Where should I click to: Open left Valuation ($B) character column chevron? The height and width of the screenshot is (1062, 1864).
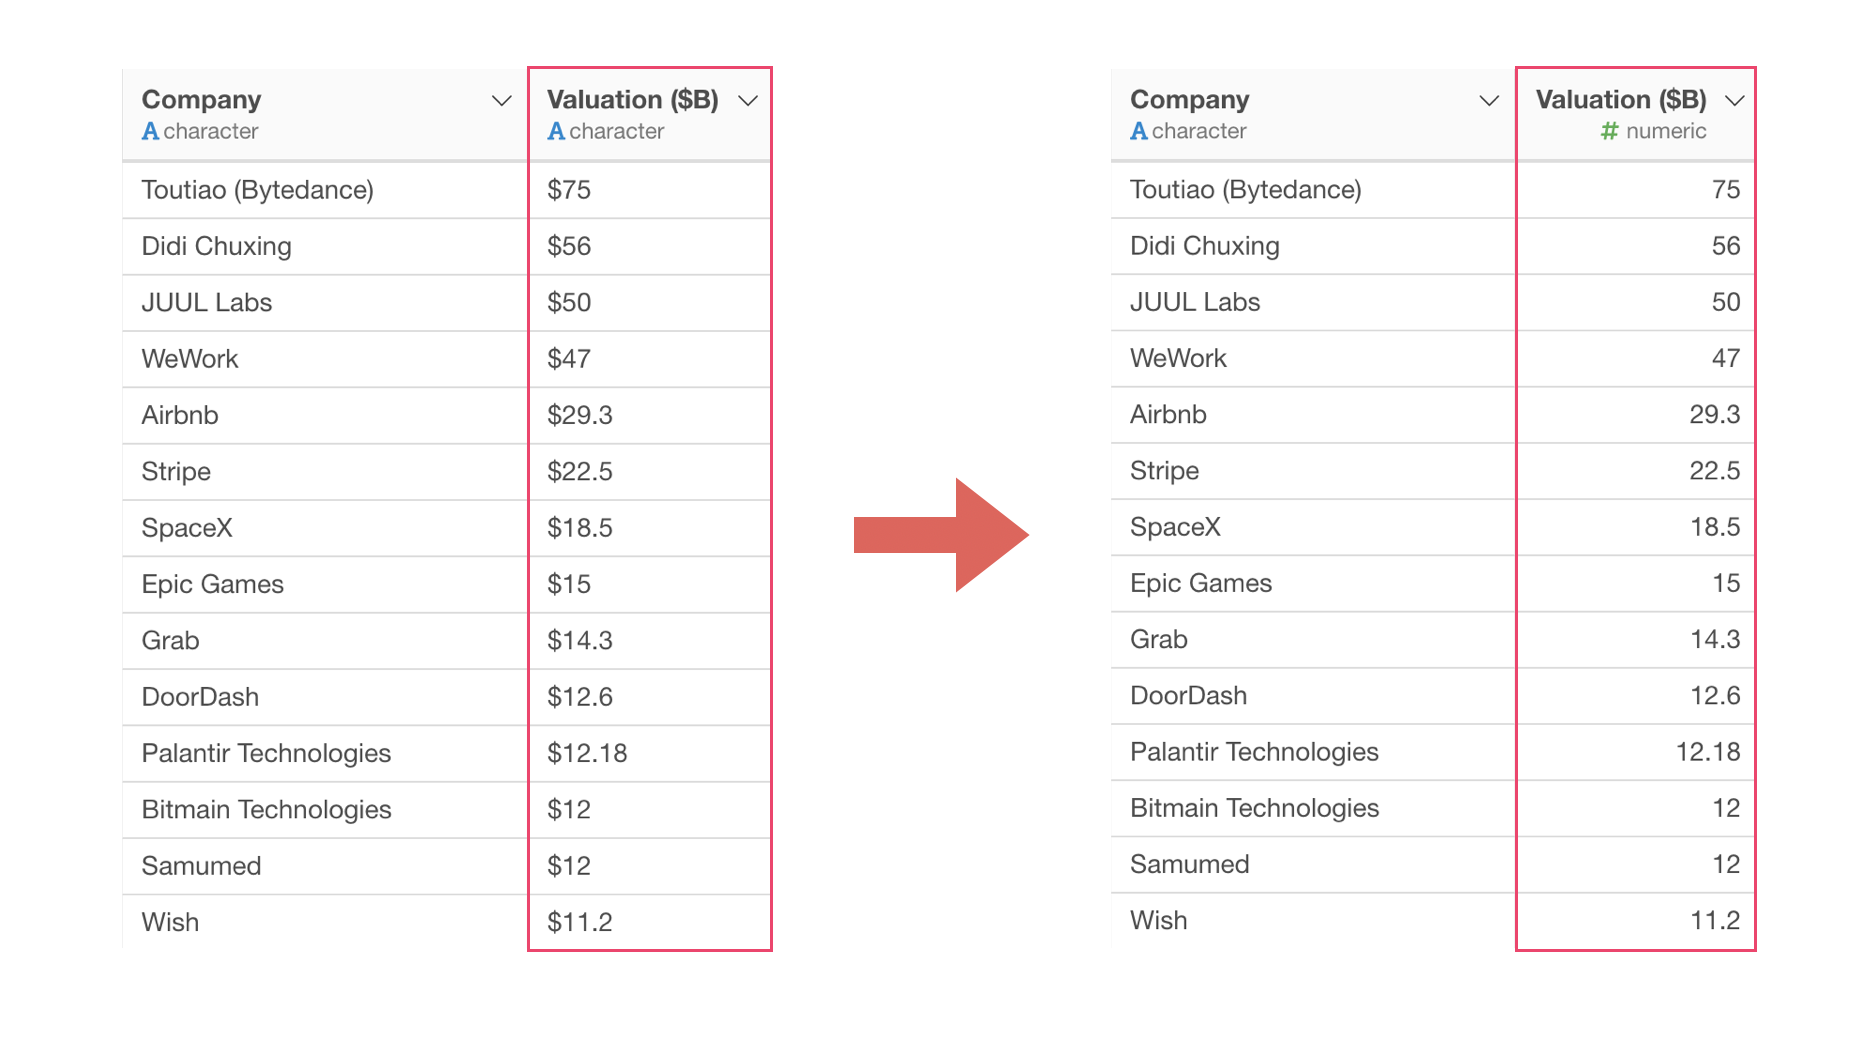pyautogui.click(x=747, y=101)
